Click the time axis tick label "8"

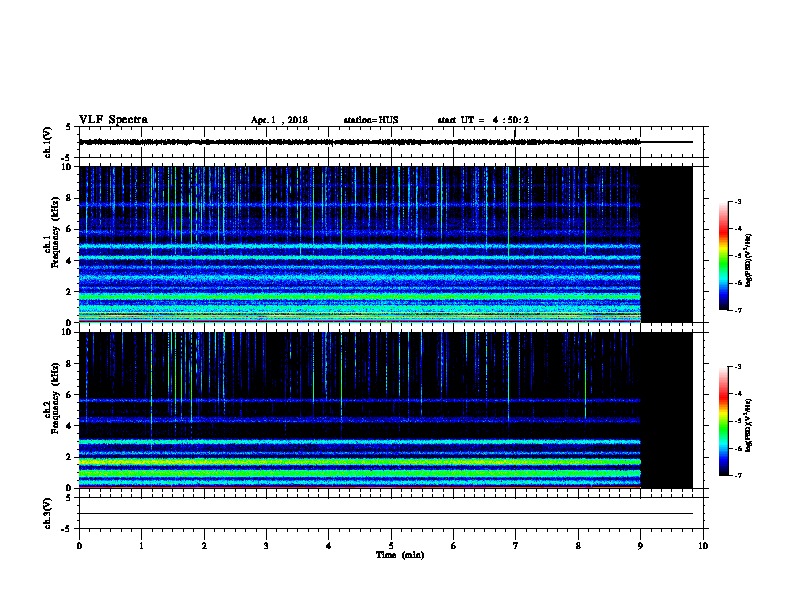[578, 546]
